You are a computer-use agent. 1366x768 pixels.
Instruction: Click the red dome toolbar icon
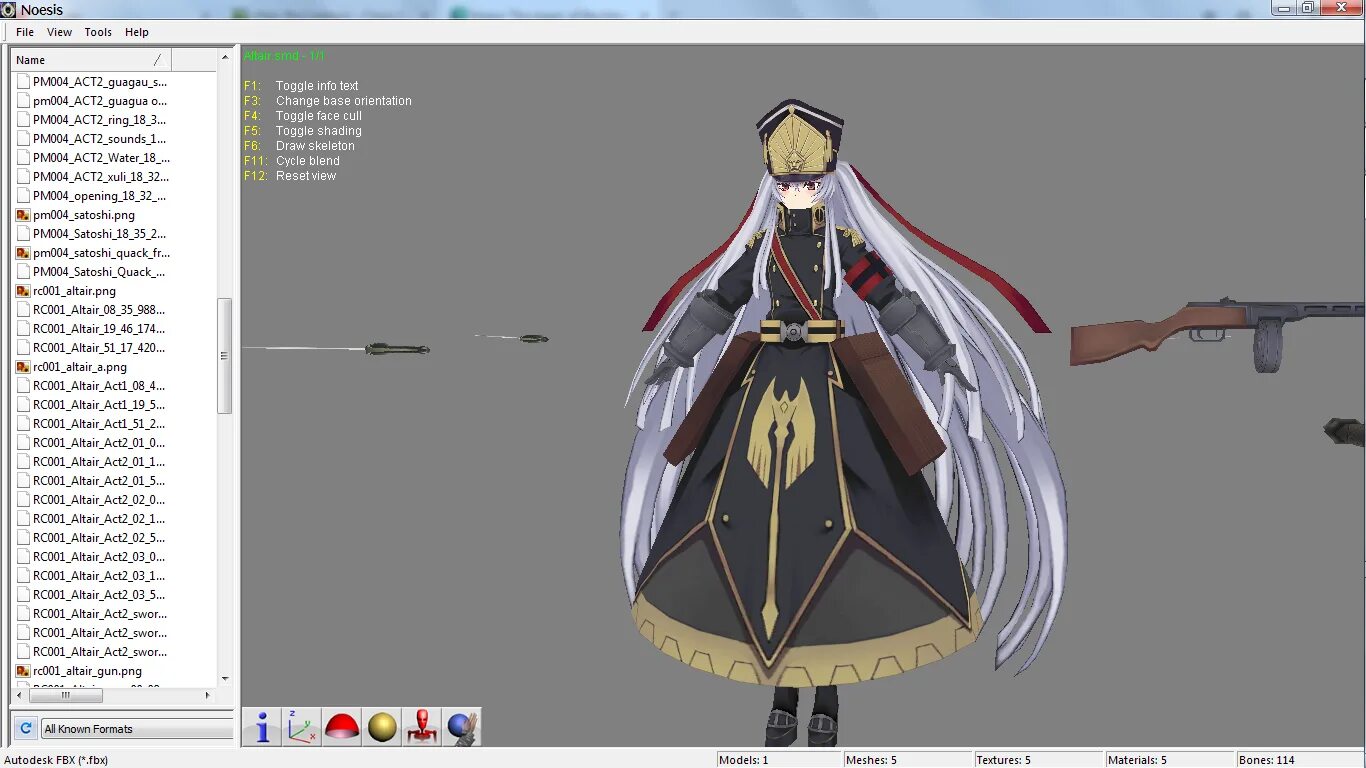[x=342, y=727]
